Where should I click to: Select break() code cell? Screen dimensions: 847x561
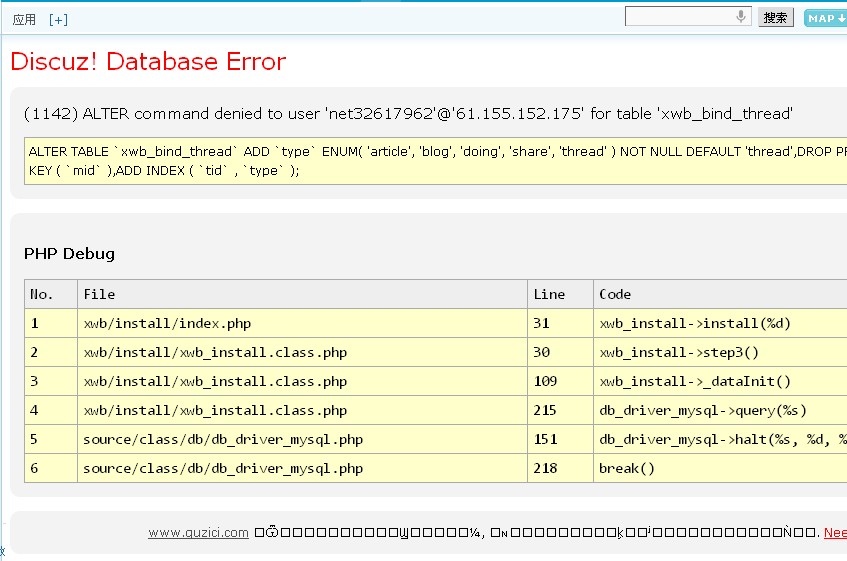721,468
